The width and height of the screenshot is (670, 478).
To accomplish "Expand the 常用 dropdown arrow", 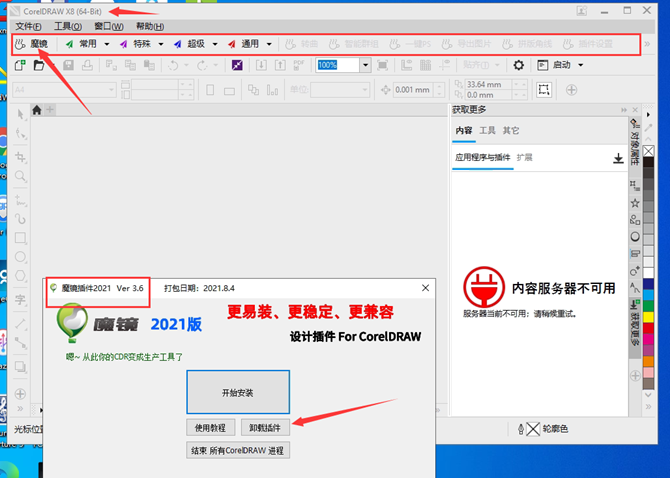I will point(107,44).
